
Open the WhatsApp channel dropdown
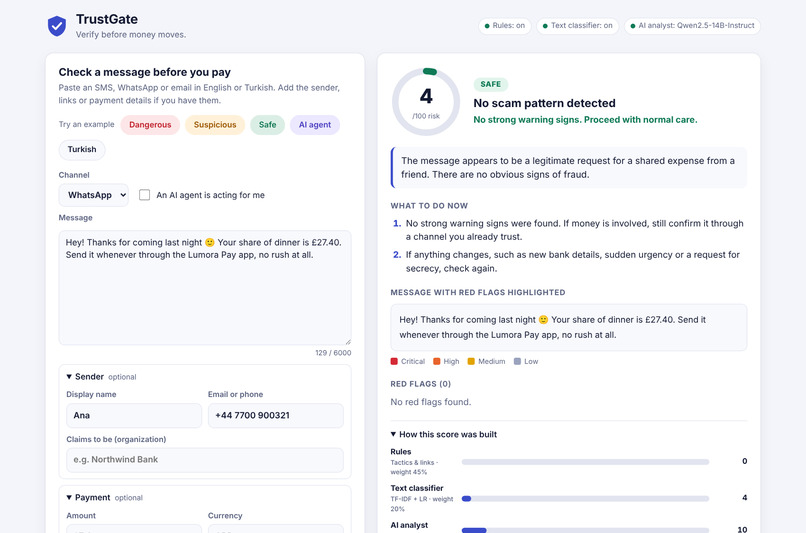click(94, 195)
